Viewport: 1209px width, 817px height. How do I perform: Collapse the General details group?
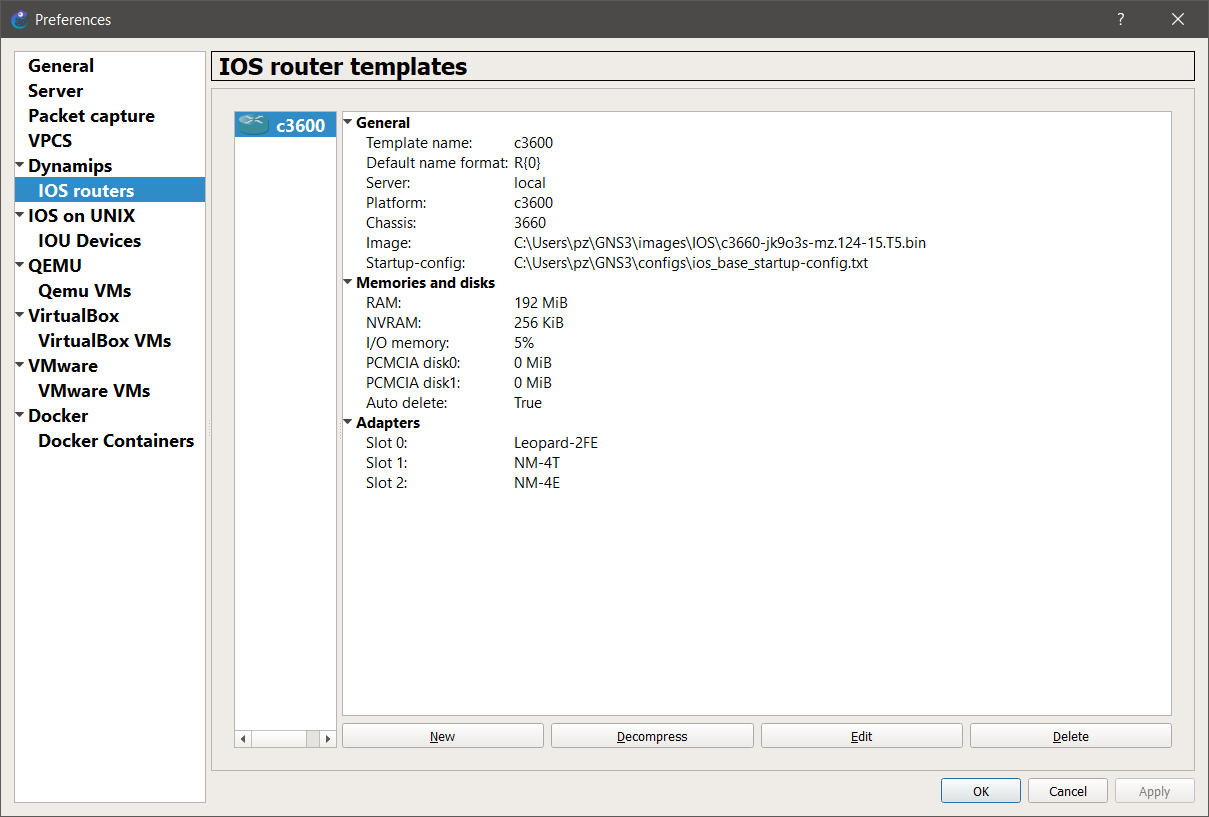348,122
